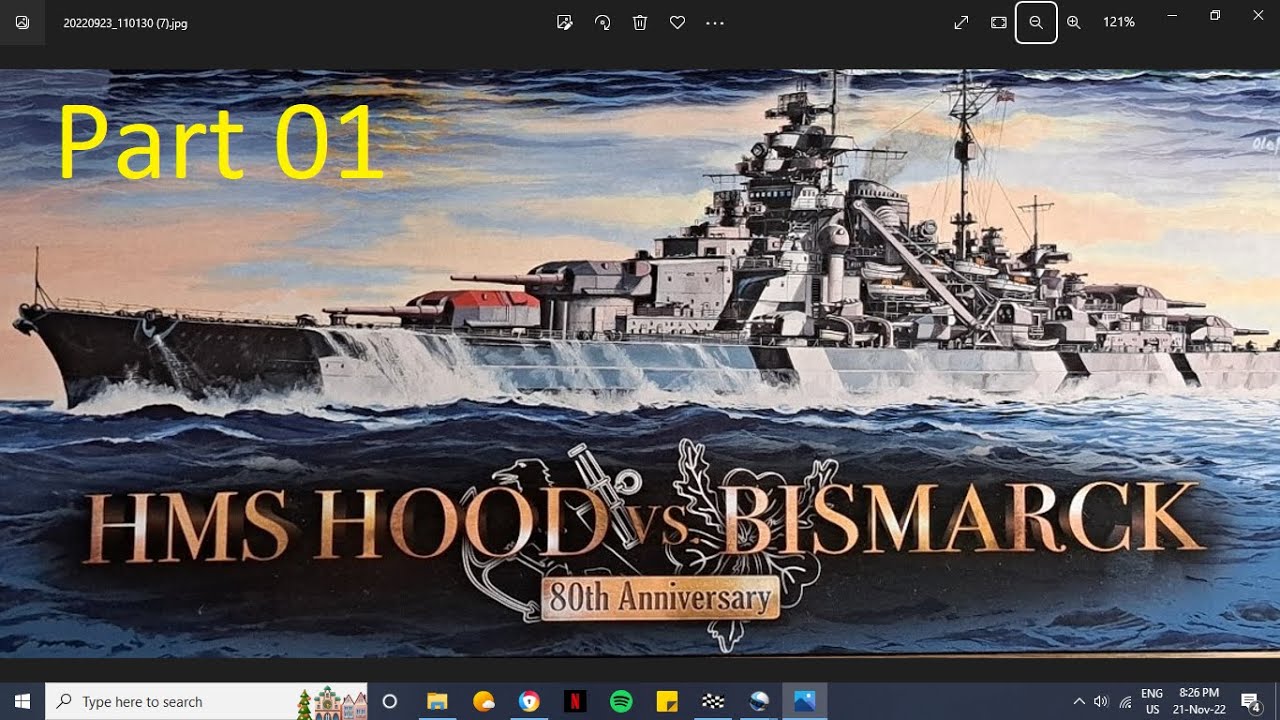This screenshot has width=1280, height=720.
Task: Open Sticky Notes from the taskbar
Action: pos(667,701)
